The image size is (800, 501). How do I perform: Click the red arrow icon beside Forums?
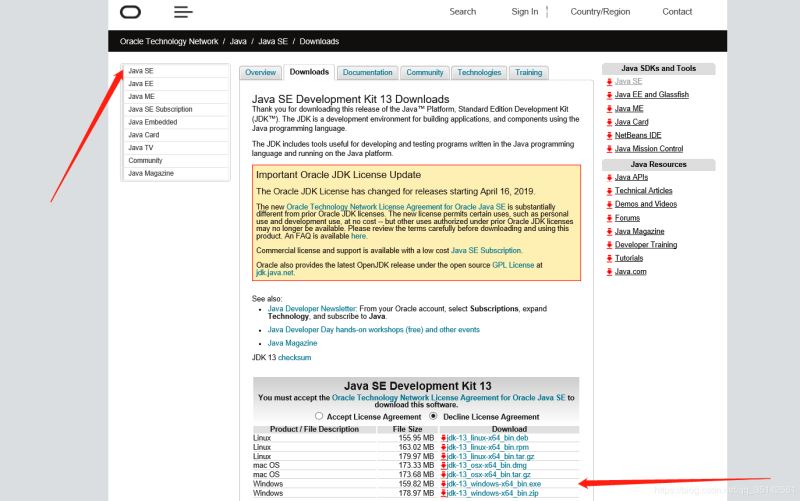[x=609, y=218]
